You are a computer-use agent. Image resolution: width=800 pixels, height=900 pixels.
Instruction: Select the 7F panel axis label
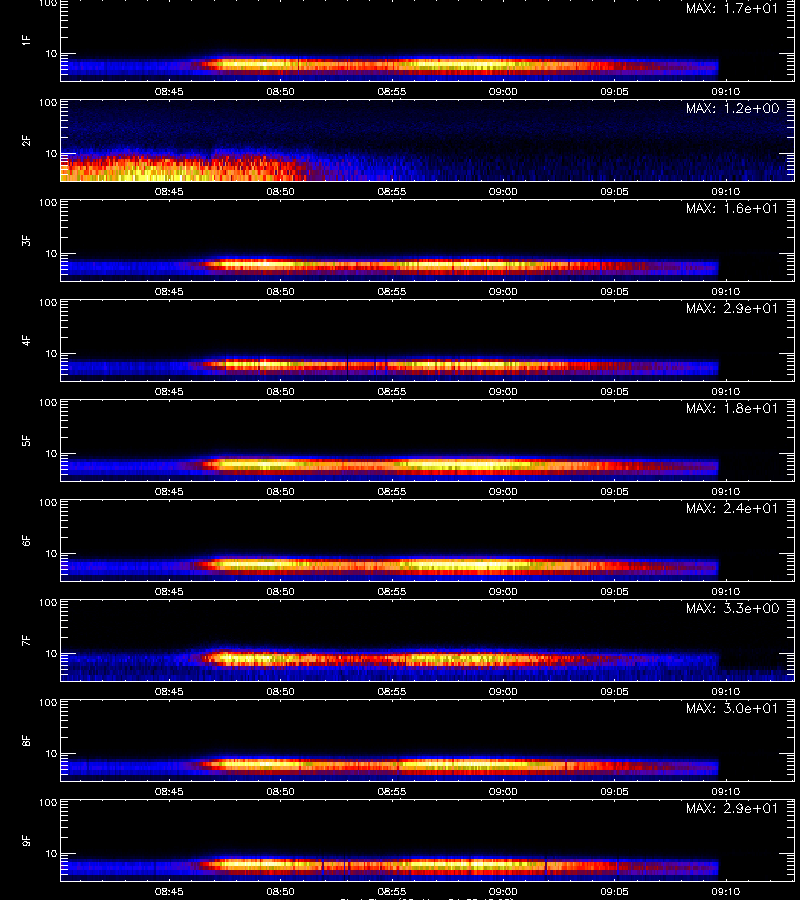pyautogui.click(x=26, y=640)
